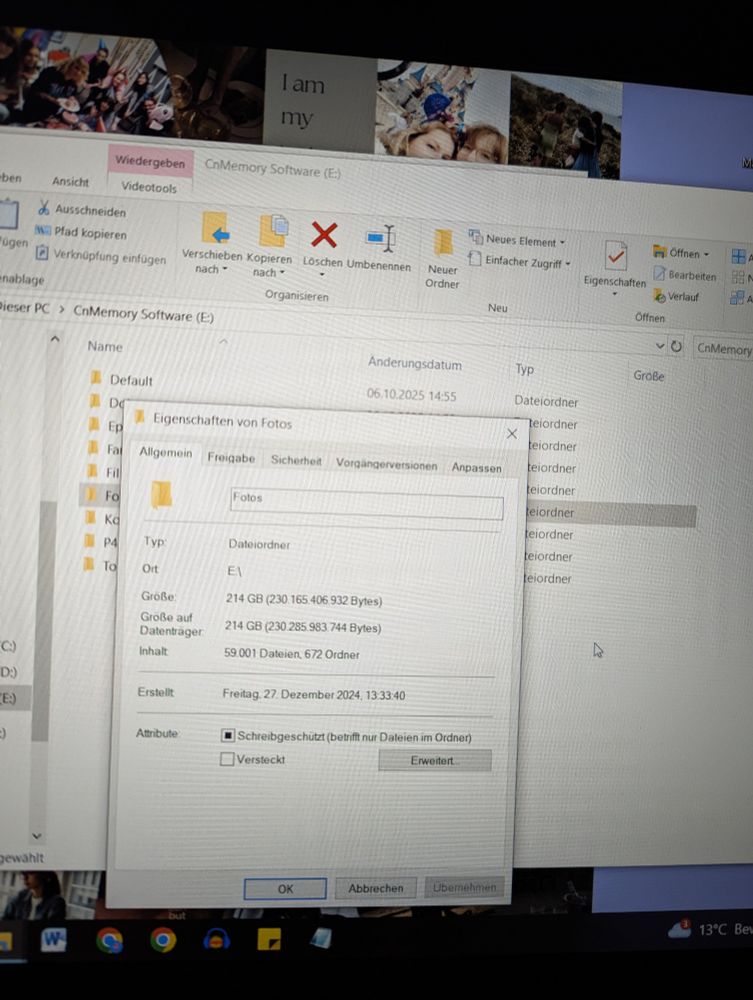Open the Chrome profile shortcut in taskbar
753x1000 pixels.
click(x=110, y=940)
